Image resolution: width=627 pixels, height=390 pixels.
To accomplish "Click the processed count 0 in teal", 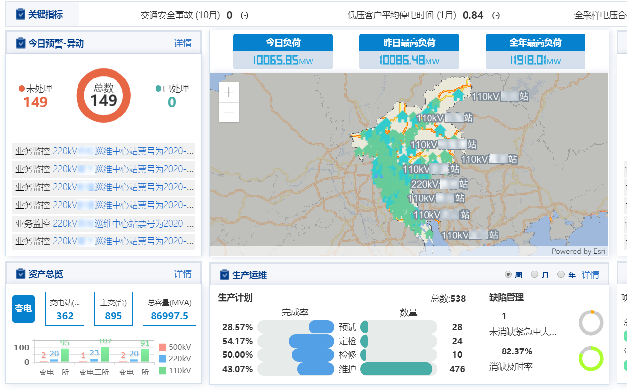I will [x=172, y=102].
